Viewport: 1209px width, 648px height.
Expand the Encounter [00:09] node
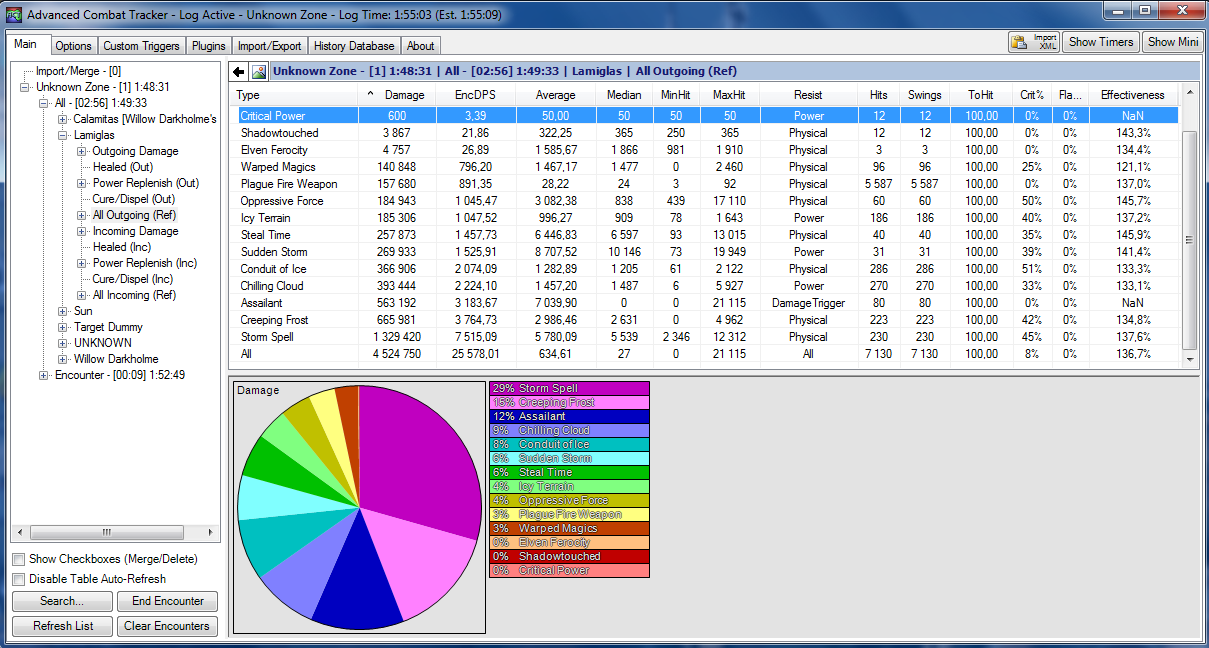(44, 375)
